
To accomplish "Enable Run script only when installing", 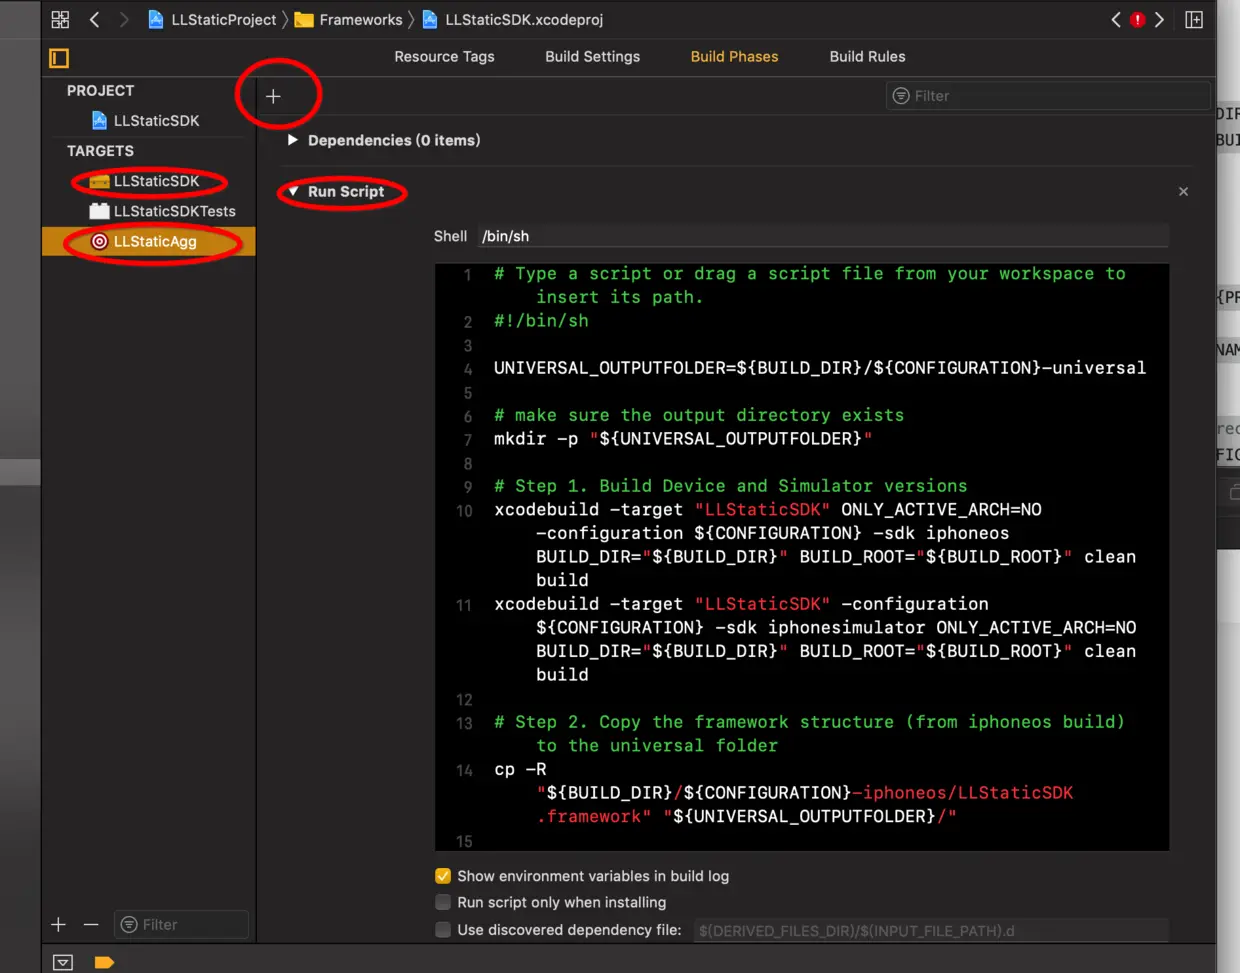I will (443, 902).
